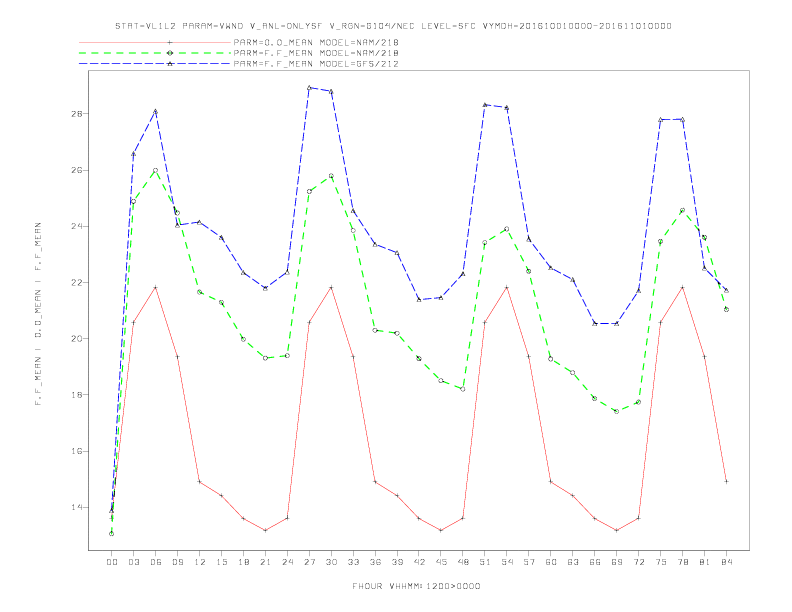
Task: Click the x-axis title 'FHOUR VHHMM: 1200>0000'
Action: click(x=416, y=586)
